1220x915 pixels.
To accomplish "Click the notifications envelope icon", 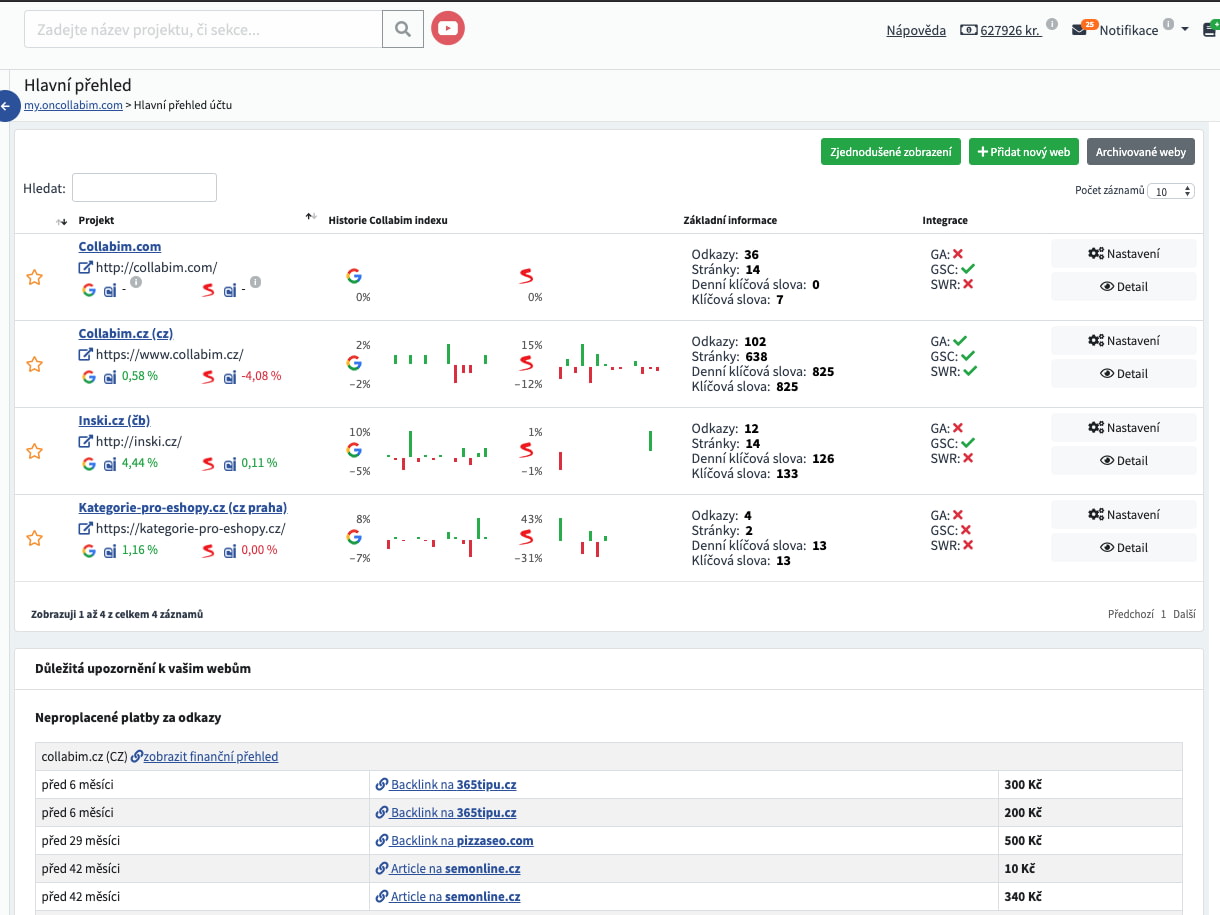I will tap(1079, 30).
